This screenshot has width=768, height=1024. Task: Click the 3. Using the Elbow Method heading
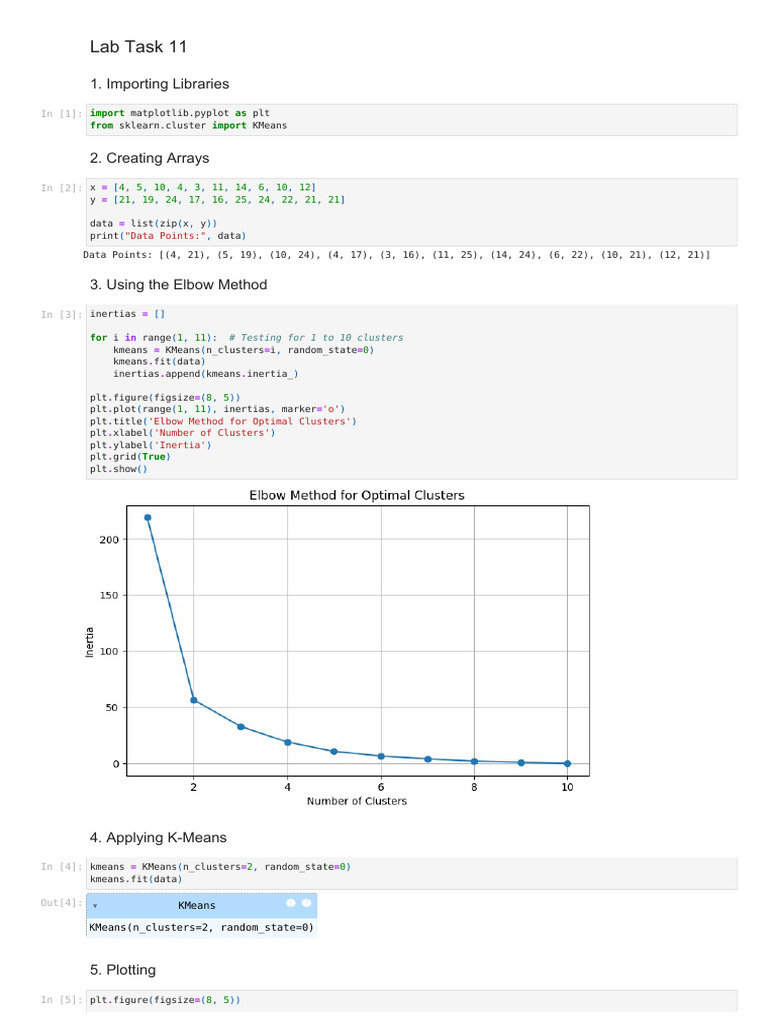point(178,285)
